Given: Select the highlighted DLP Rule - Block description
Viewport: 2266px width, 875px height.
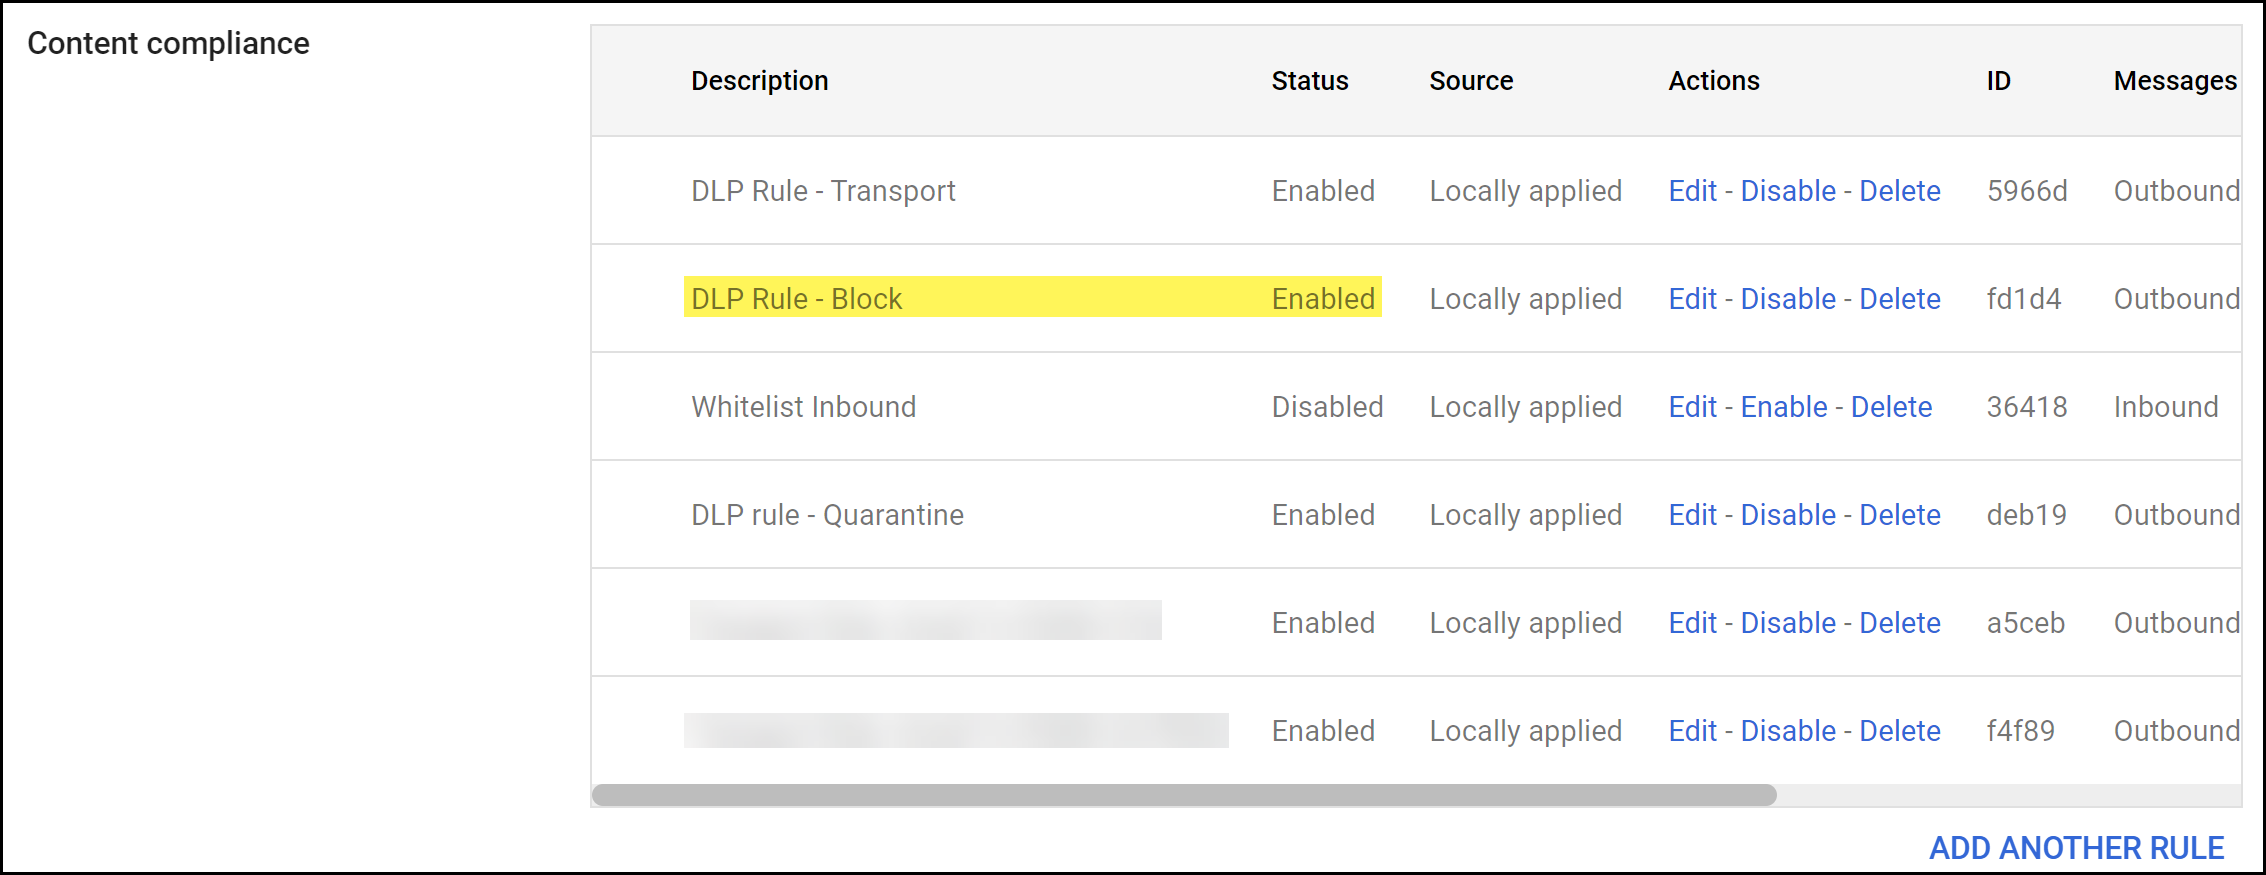Looking at the screenshot, I should click(796, 299).
